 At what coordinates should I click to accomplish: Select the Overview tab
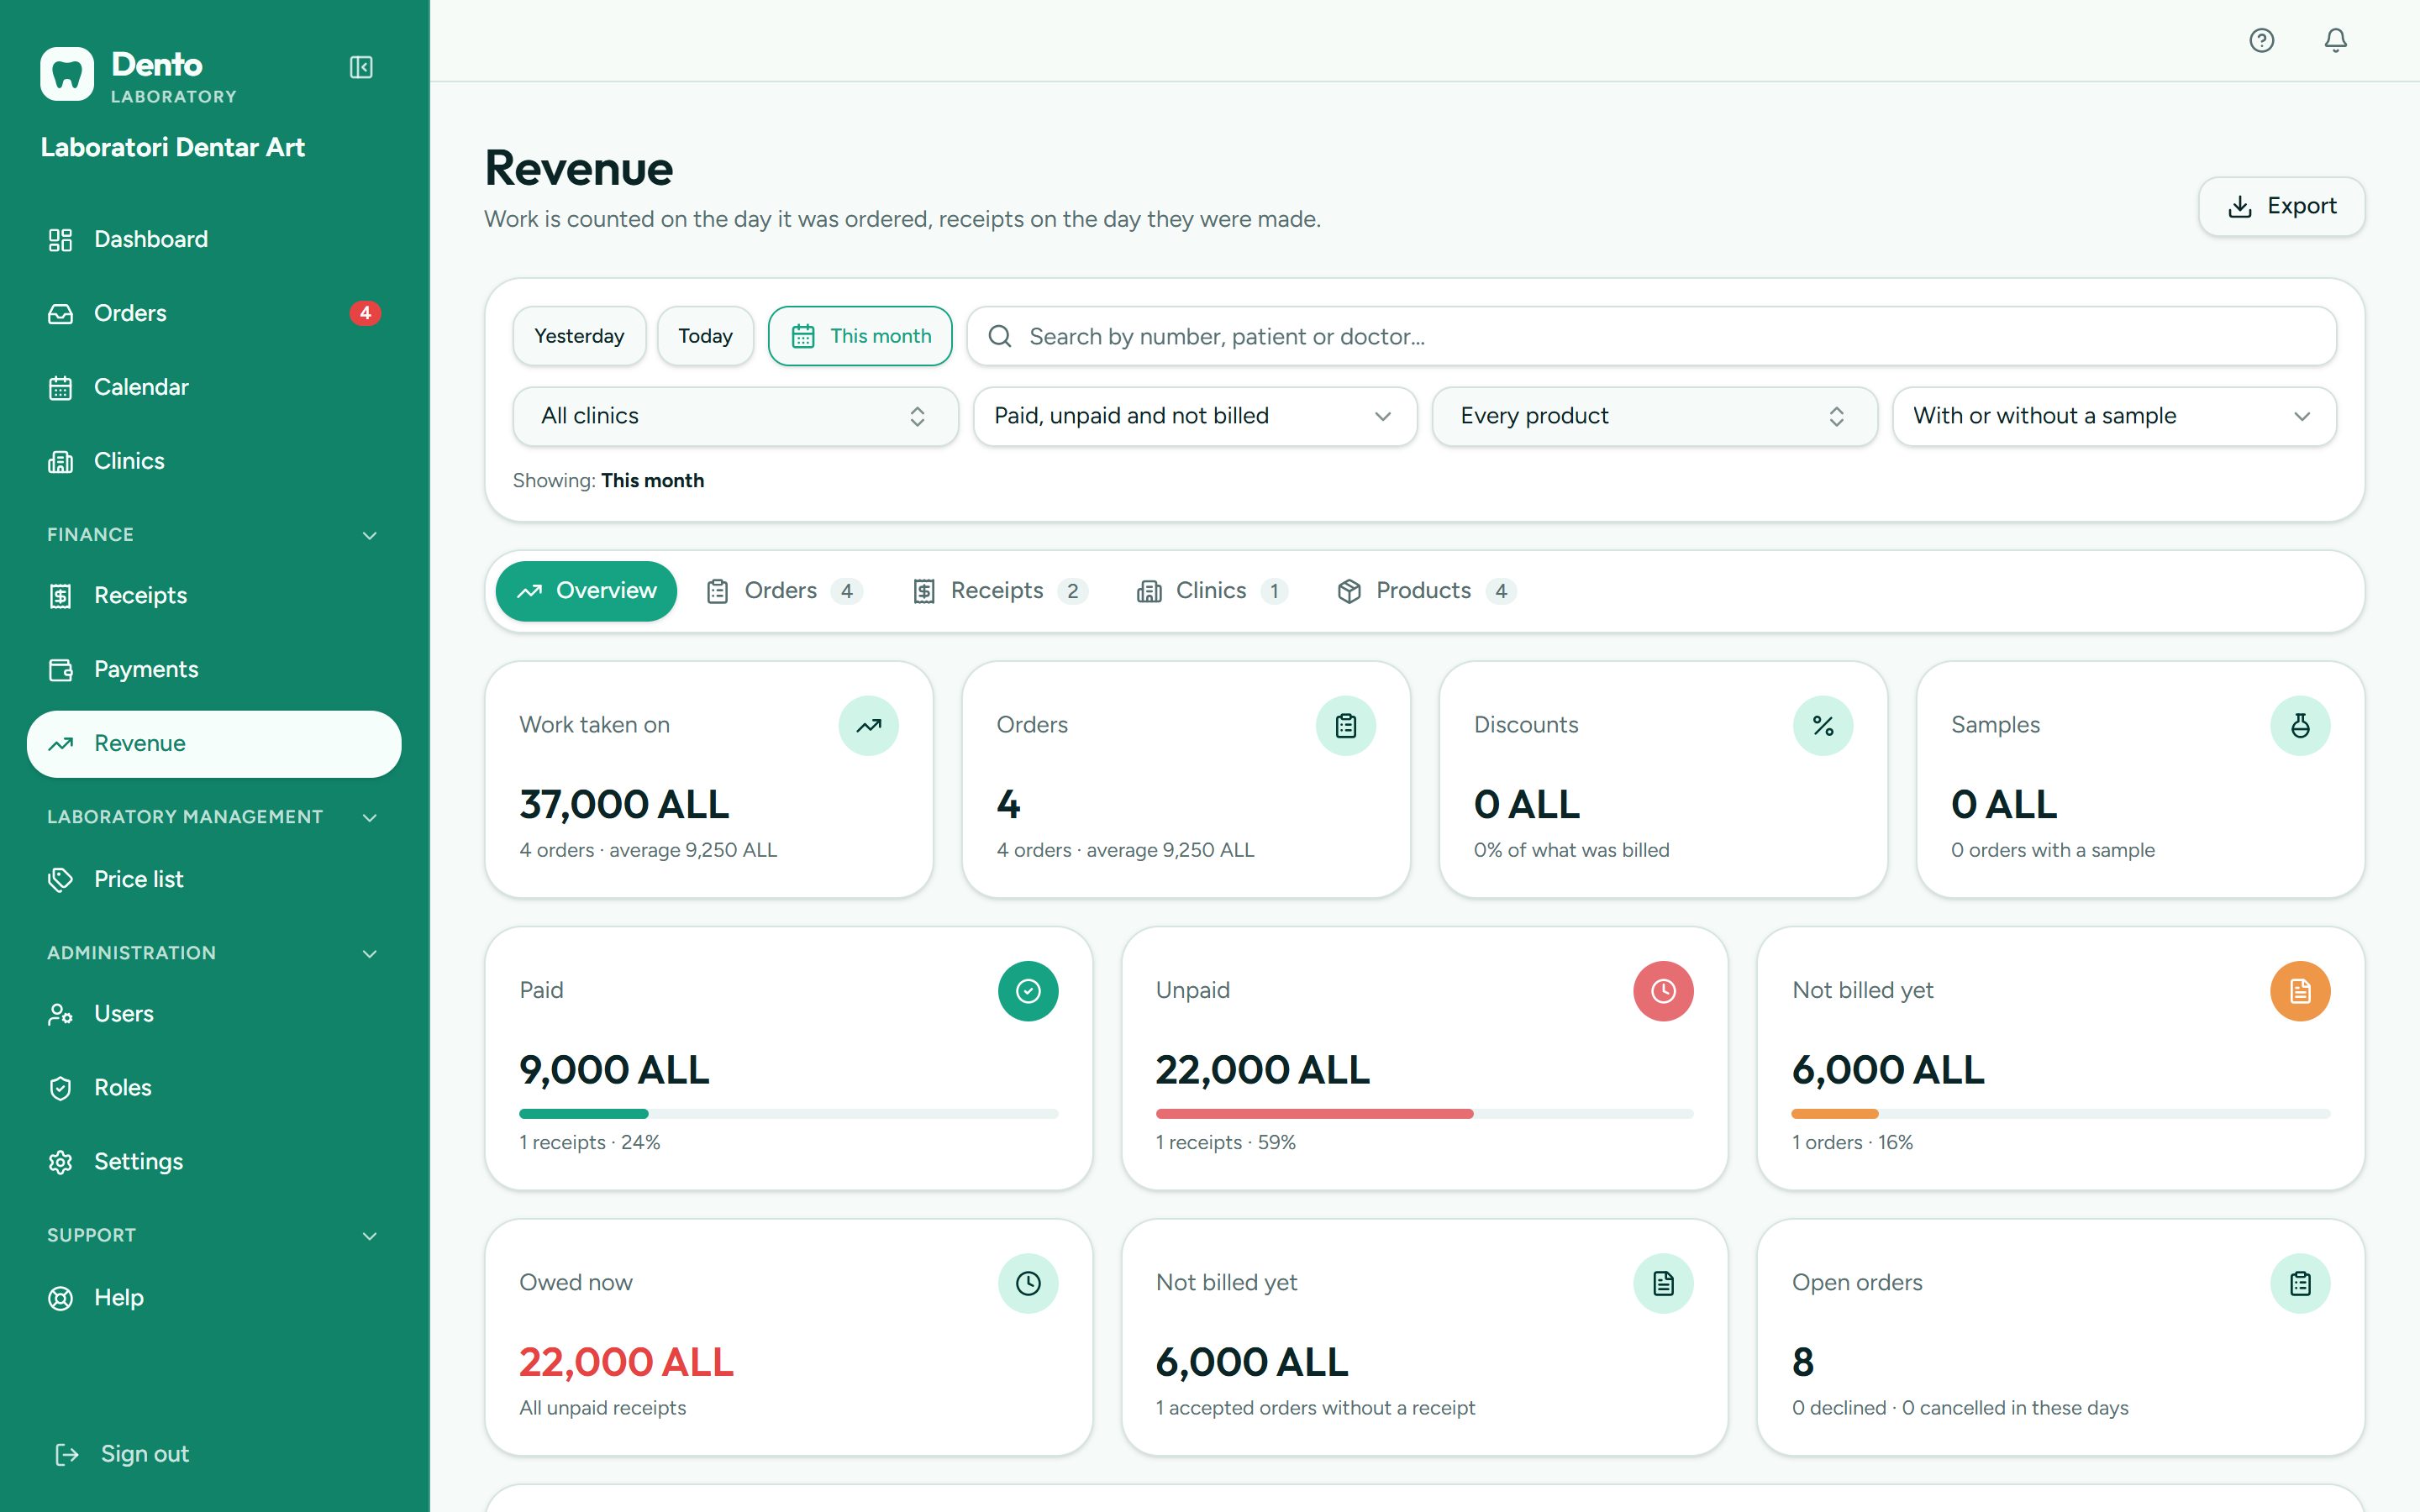pos(586,591)
